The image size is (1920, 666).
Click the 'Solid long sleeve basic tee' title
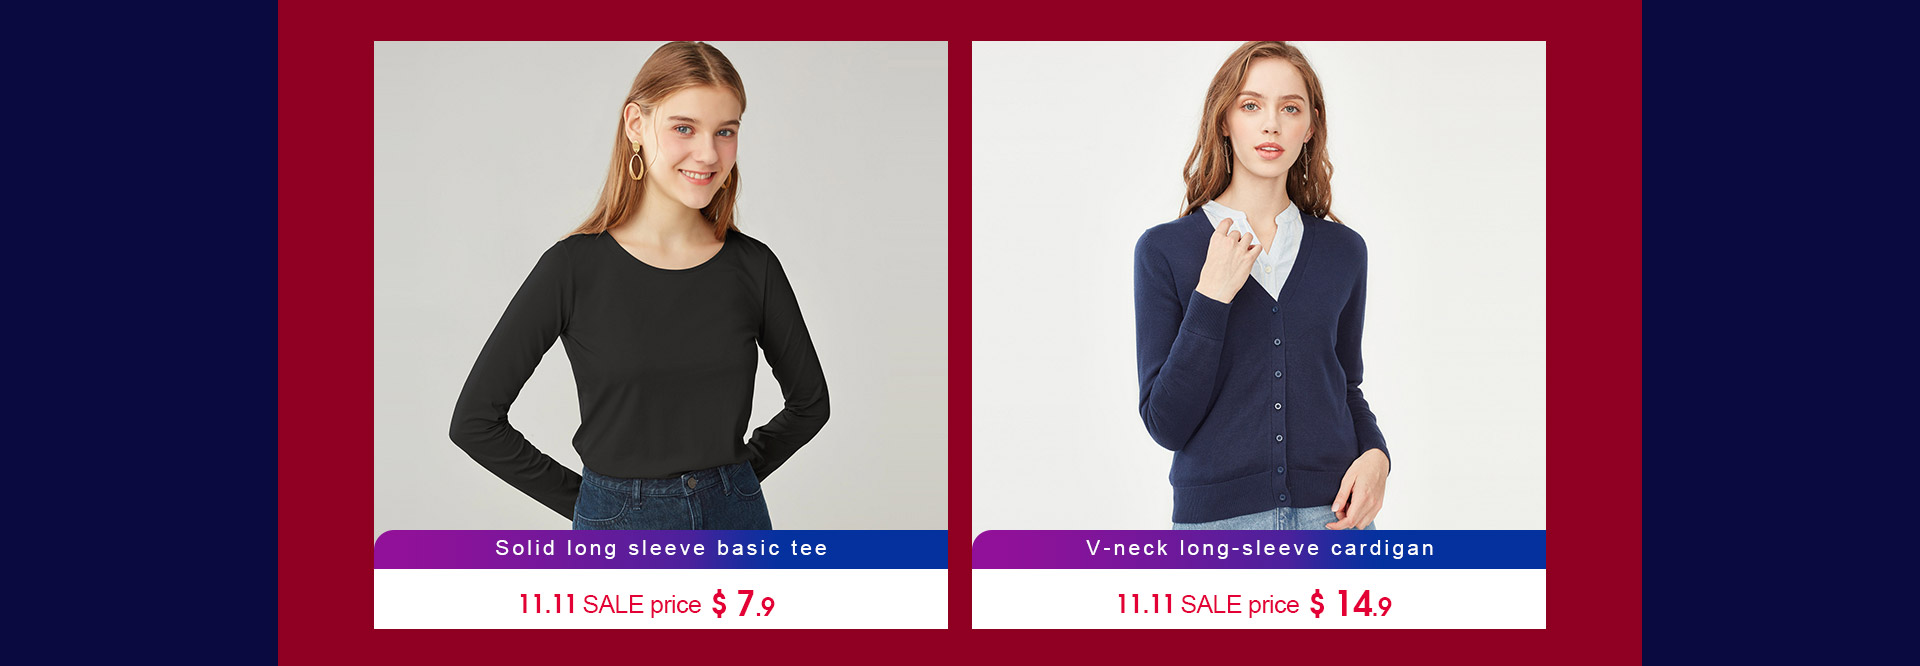coord(661,548)
